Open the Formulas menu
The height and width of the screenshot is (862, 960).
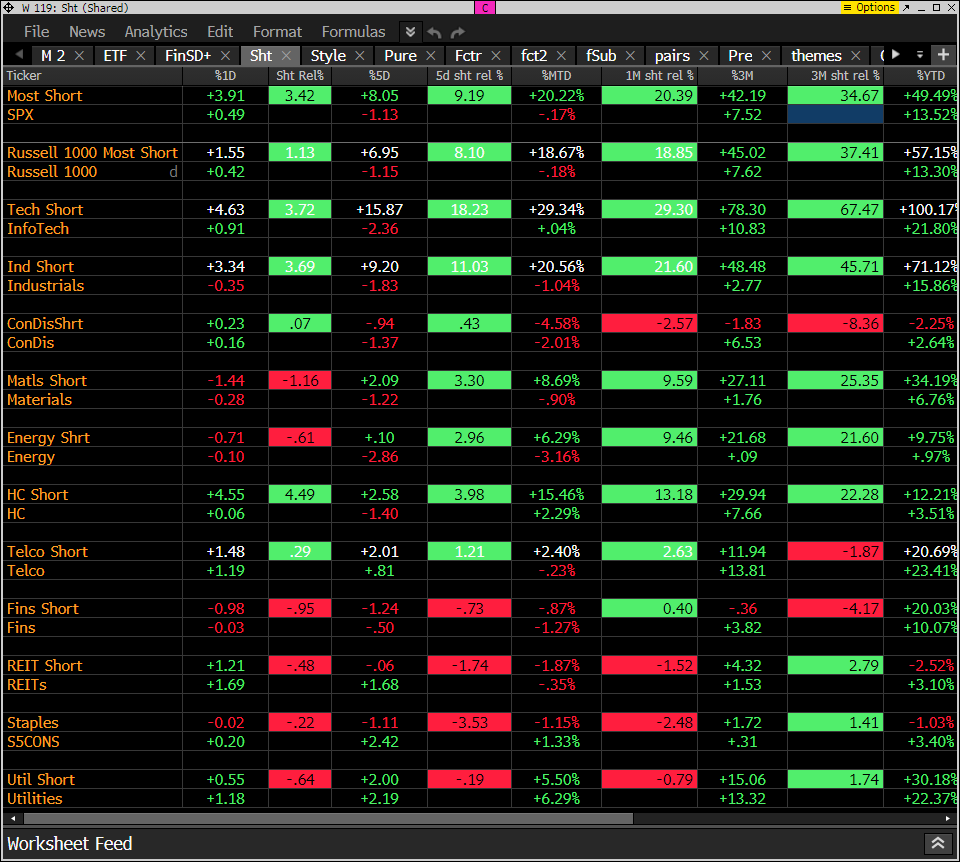[x=353, y=32]
